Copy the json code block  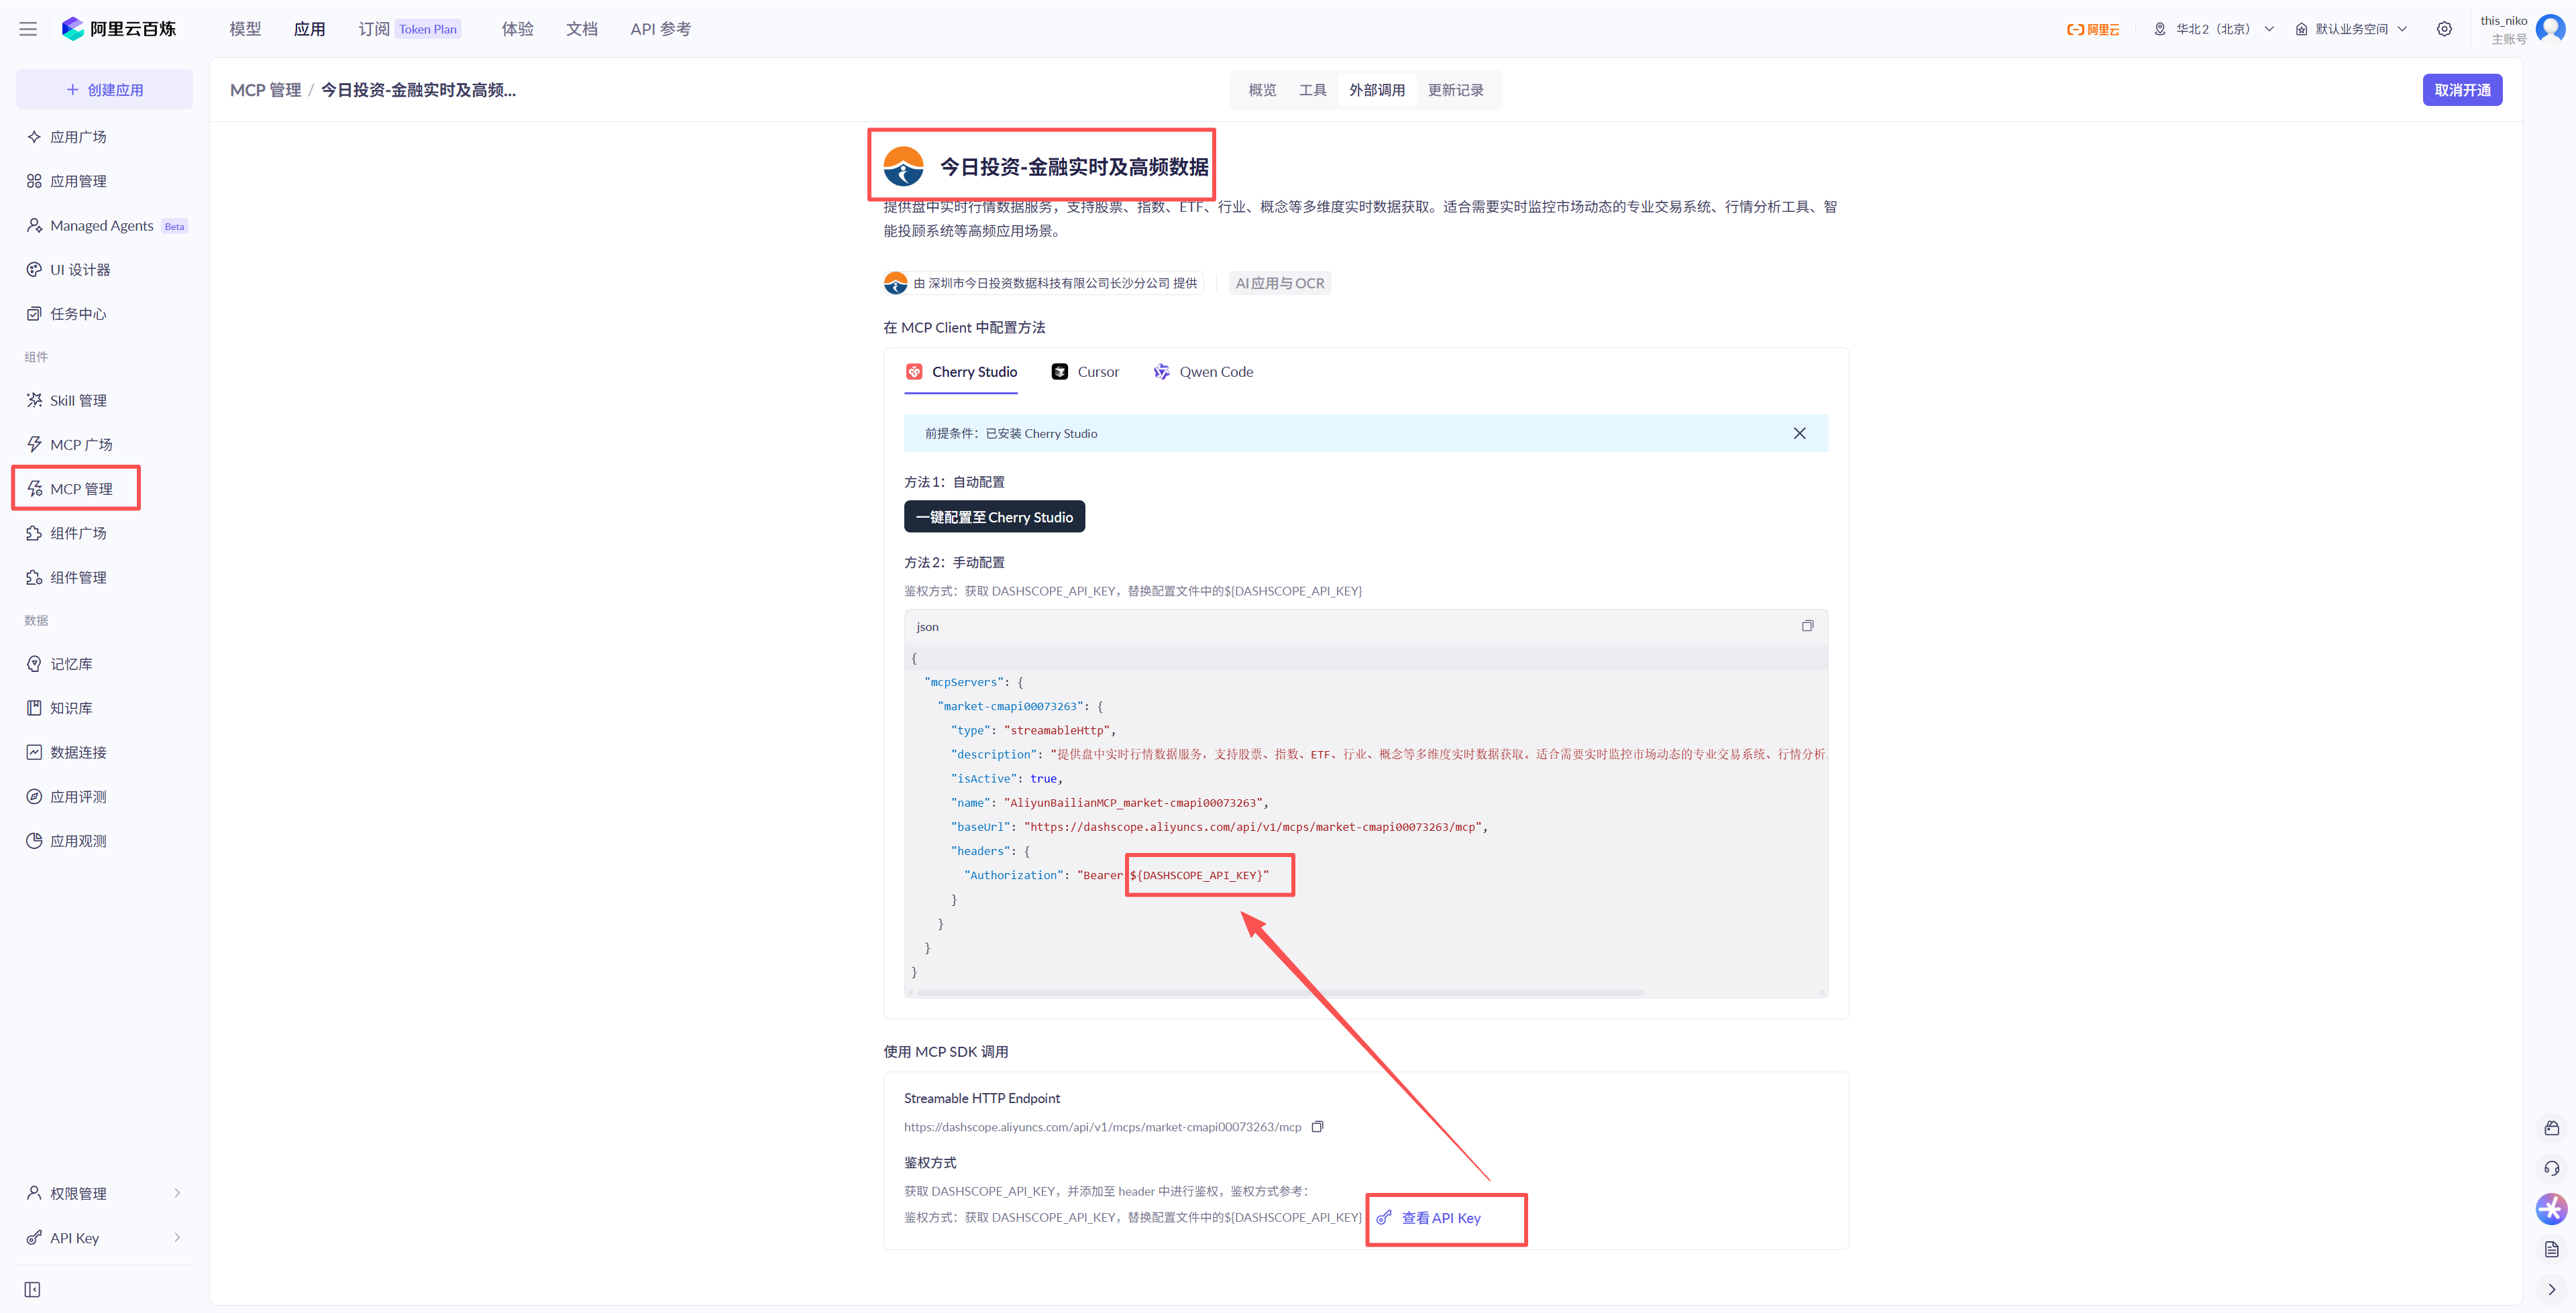(1807, 626)
